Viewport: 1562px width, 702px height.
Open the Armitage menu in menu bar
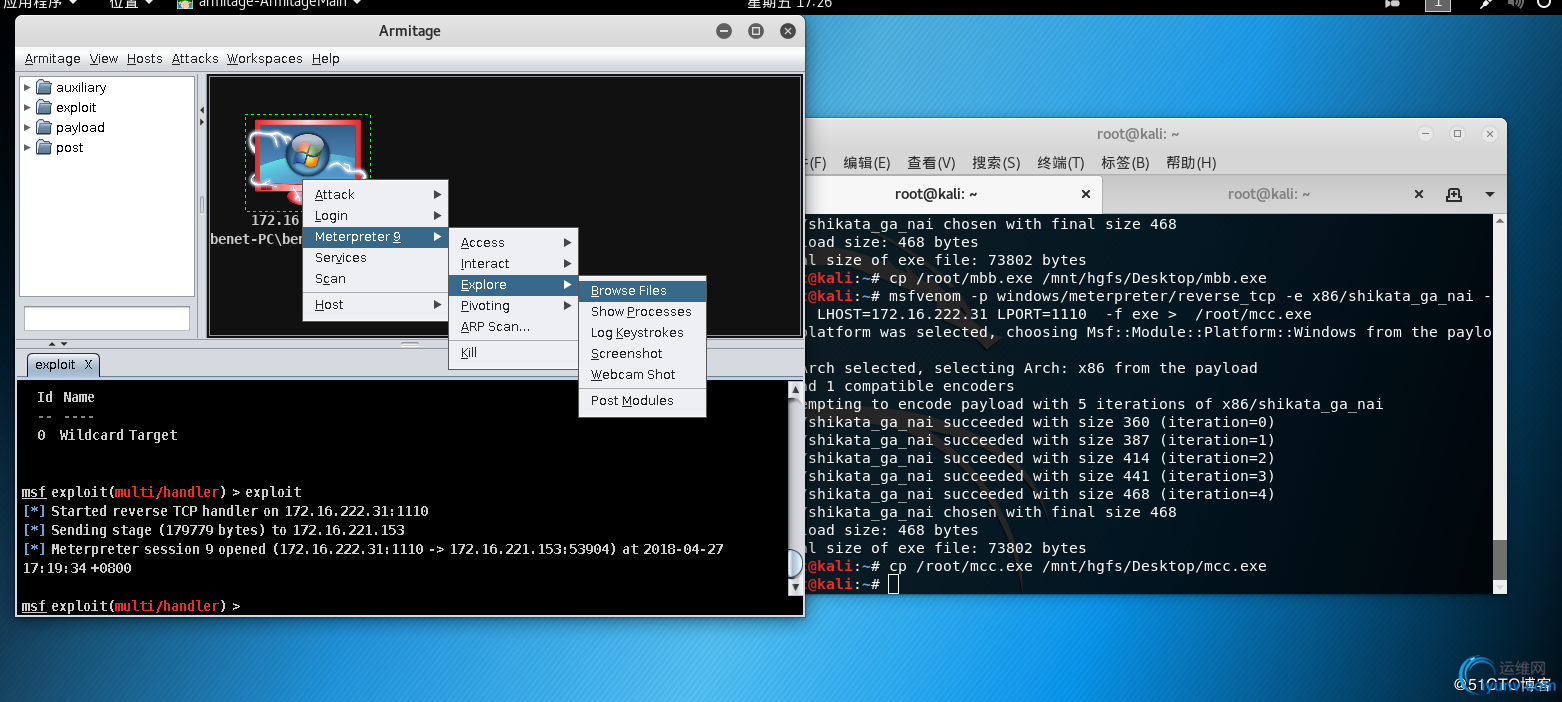[52, 58]
